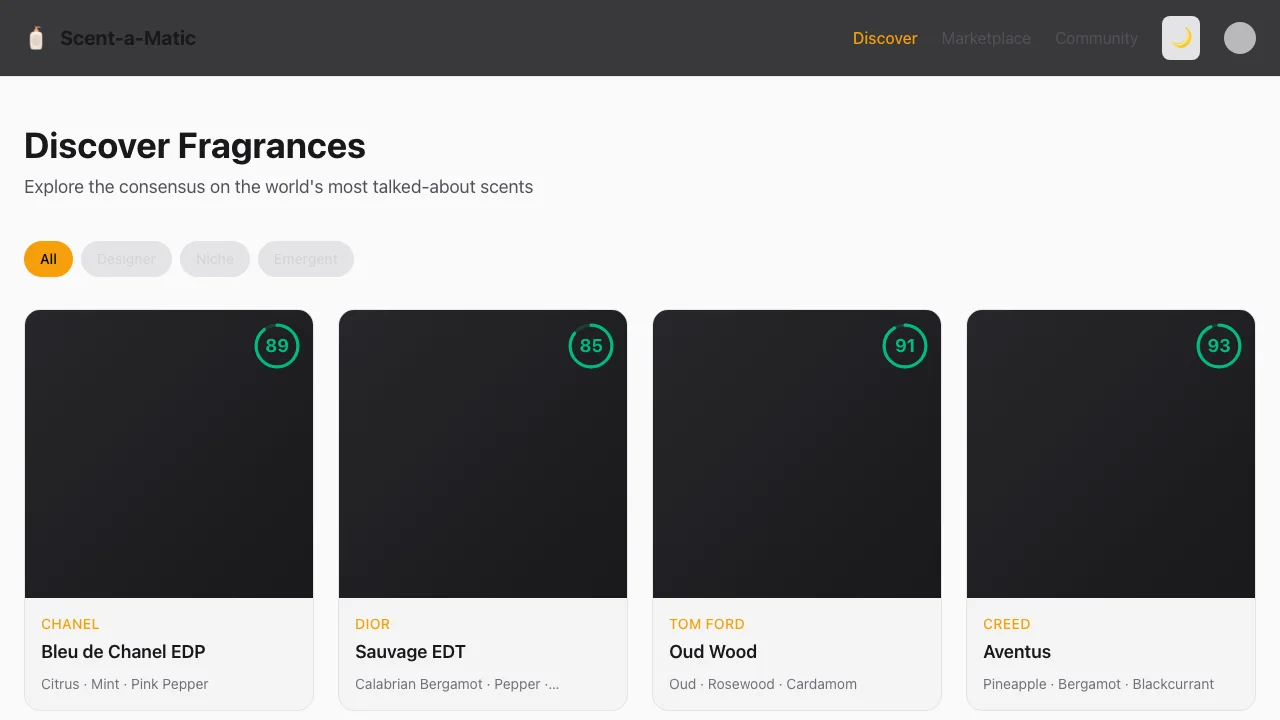The width and height of the screenshot is (1280, 720).
Task: Switch to the Community section
Action: click(x=1096, y=38)
